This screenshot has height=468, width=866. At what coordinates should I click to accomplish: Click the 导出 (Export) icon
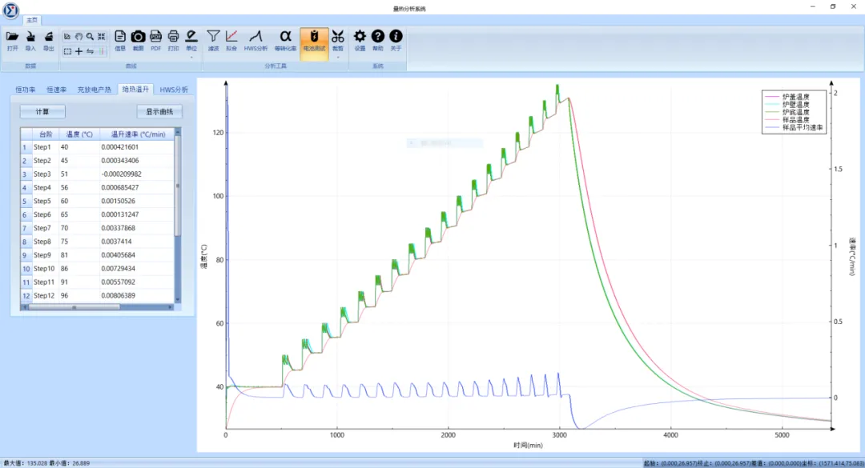click(x=48, y=39)
